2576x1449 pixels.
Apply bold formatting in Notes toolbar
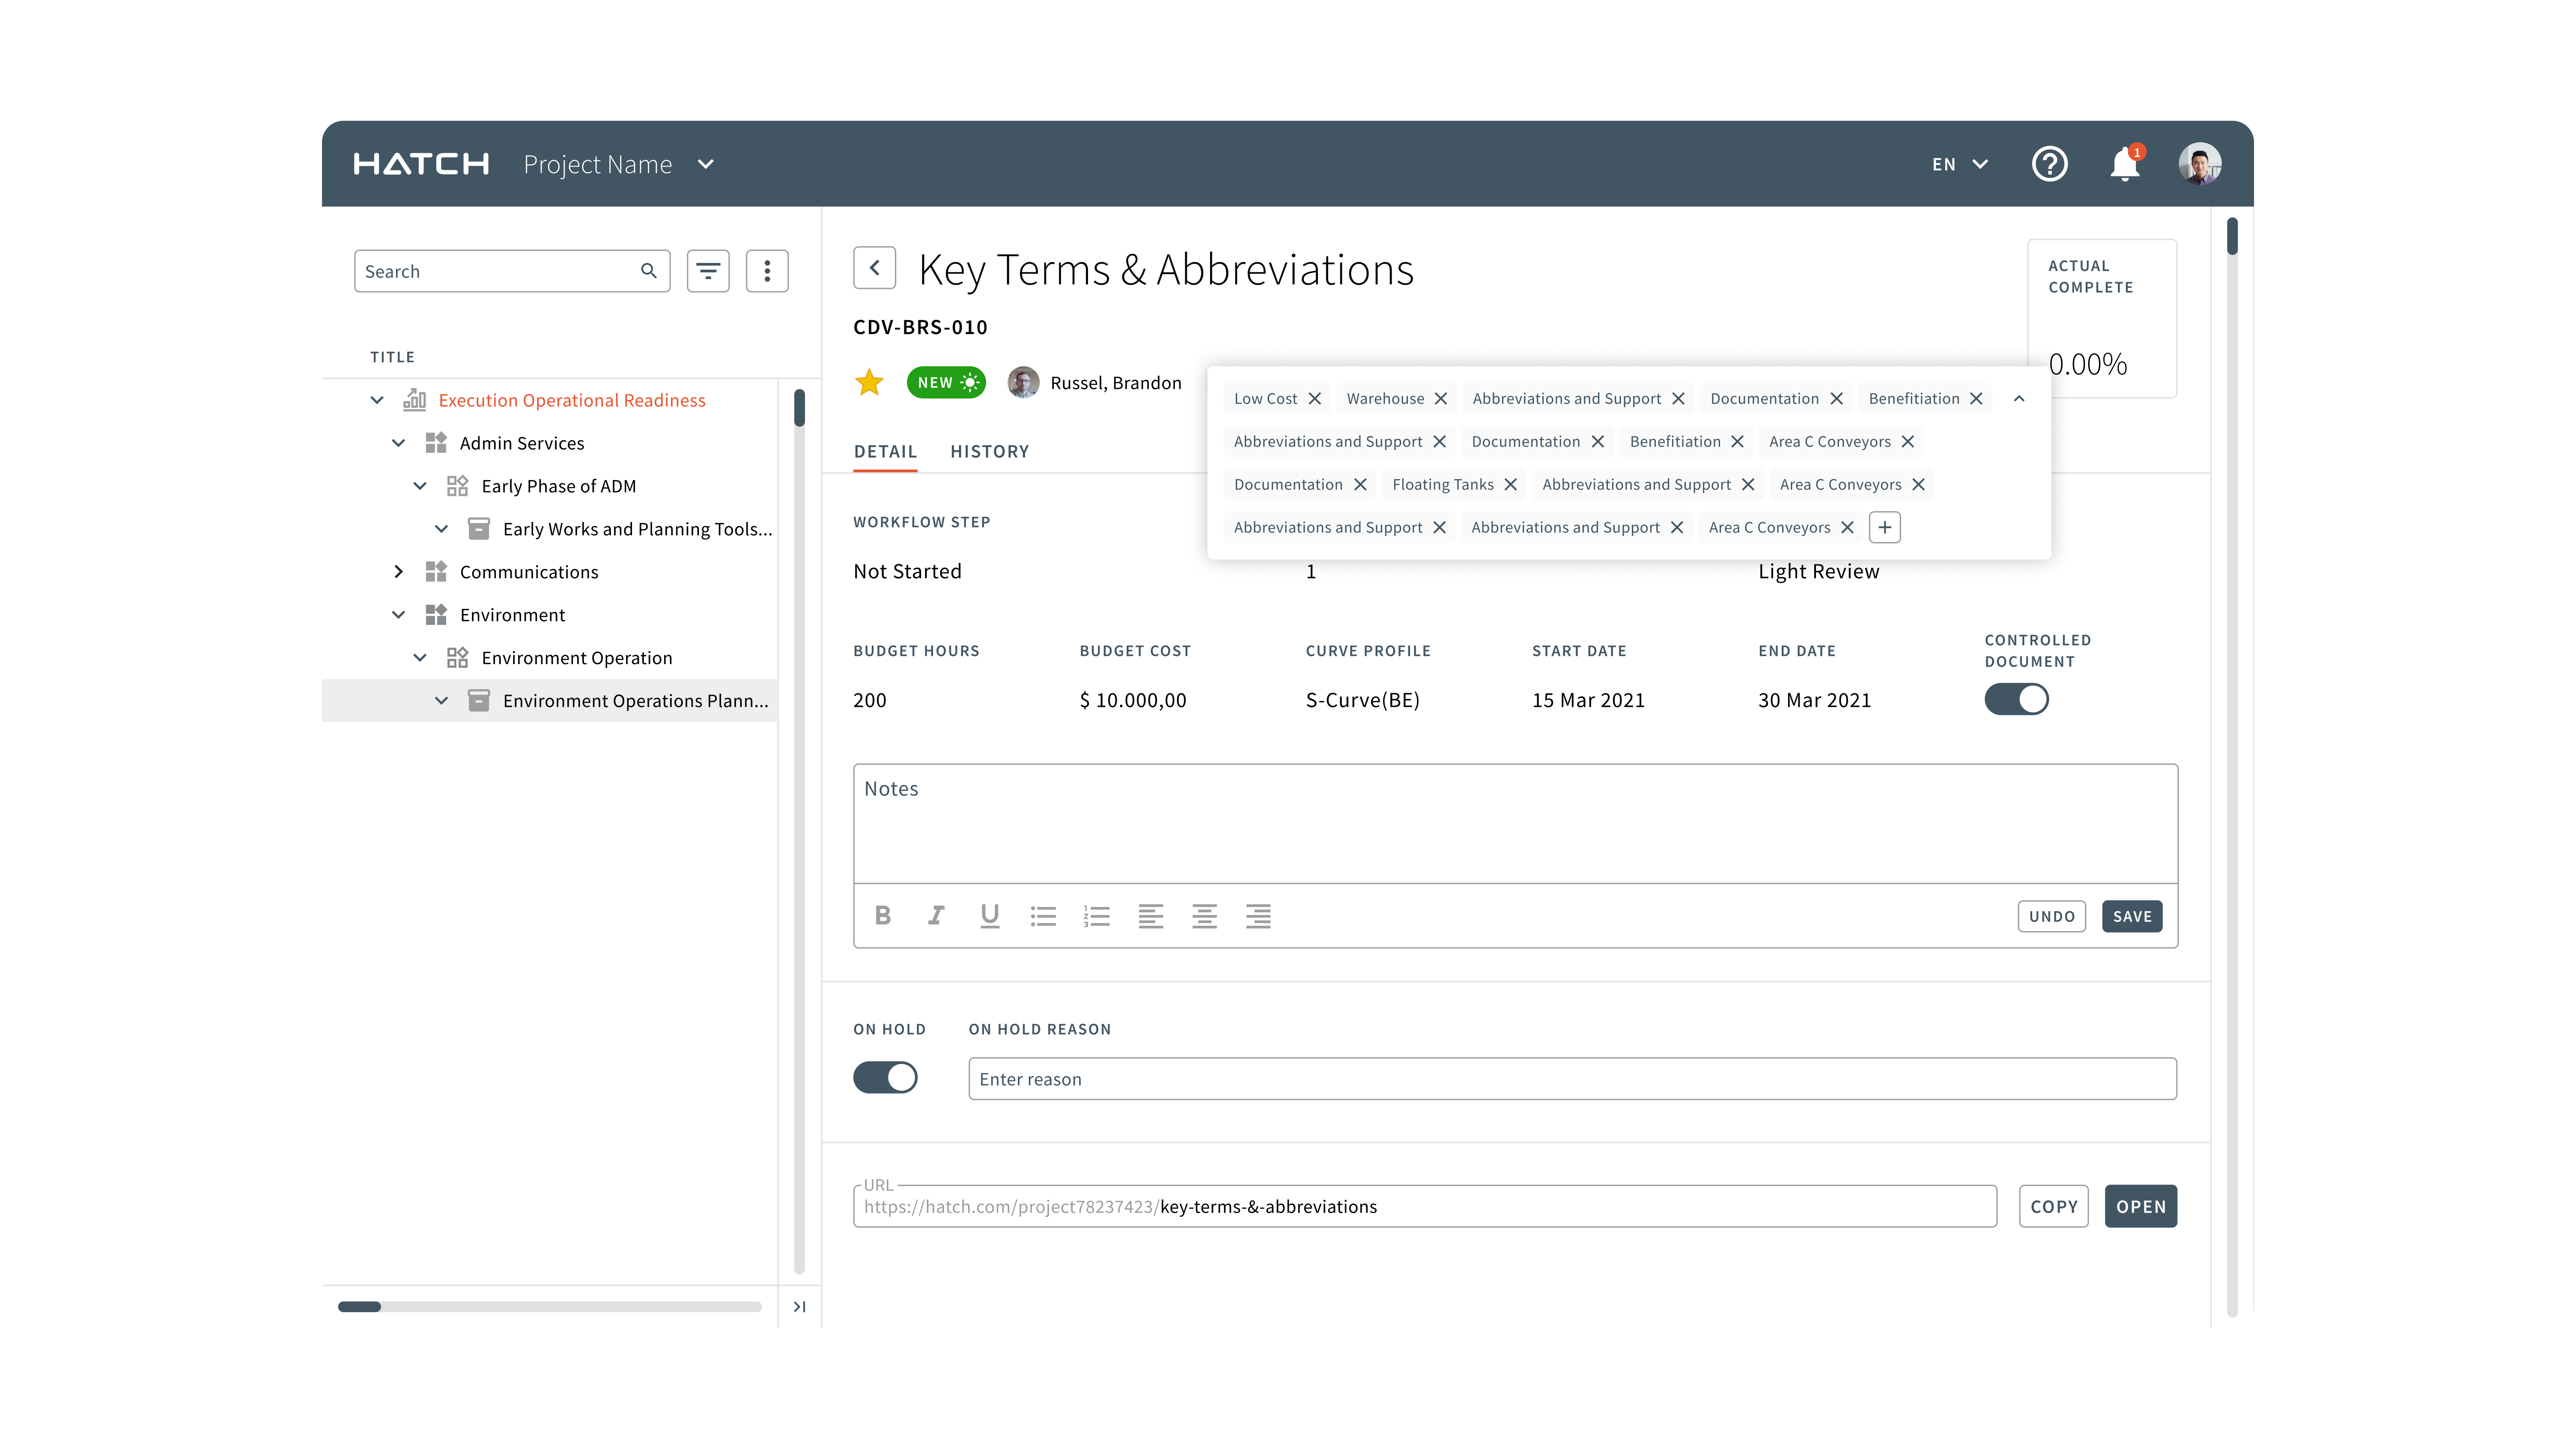click(882, 915)
